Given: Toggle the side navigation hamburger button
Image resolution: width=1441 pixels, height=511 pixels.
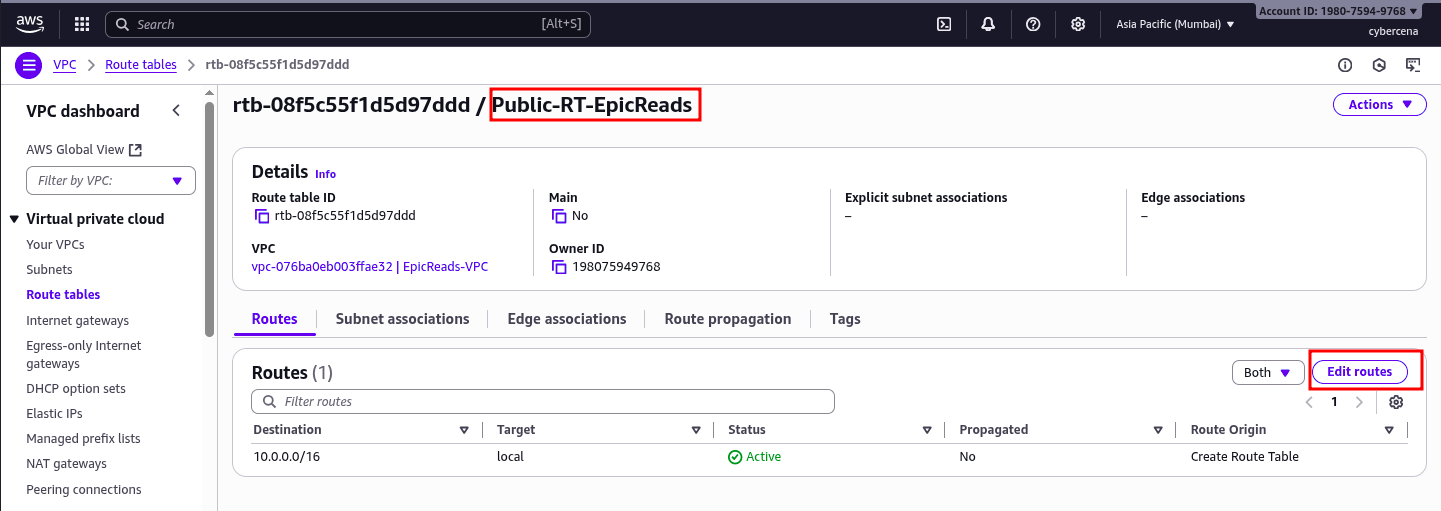Looking at the screenshot, I should pos(28,65).
